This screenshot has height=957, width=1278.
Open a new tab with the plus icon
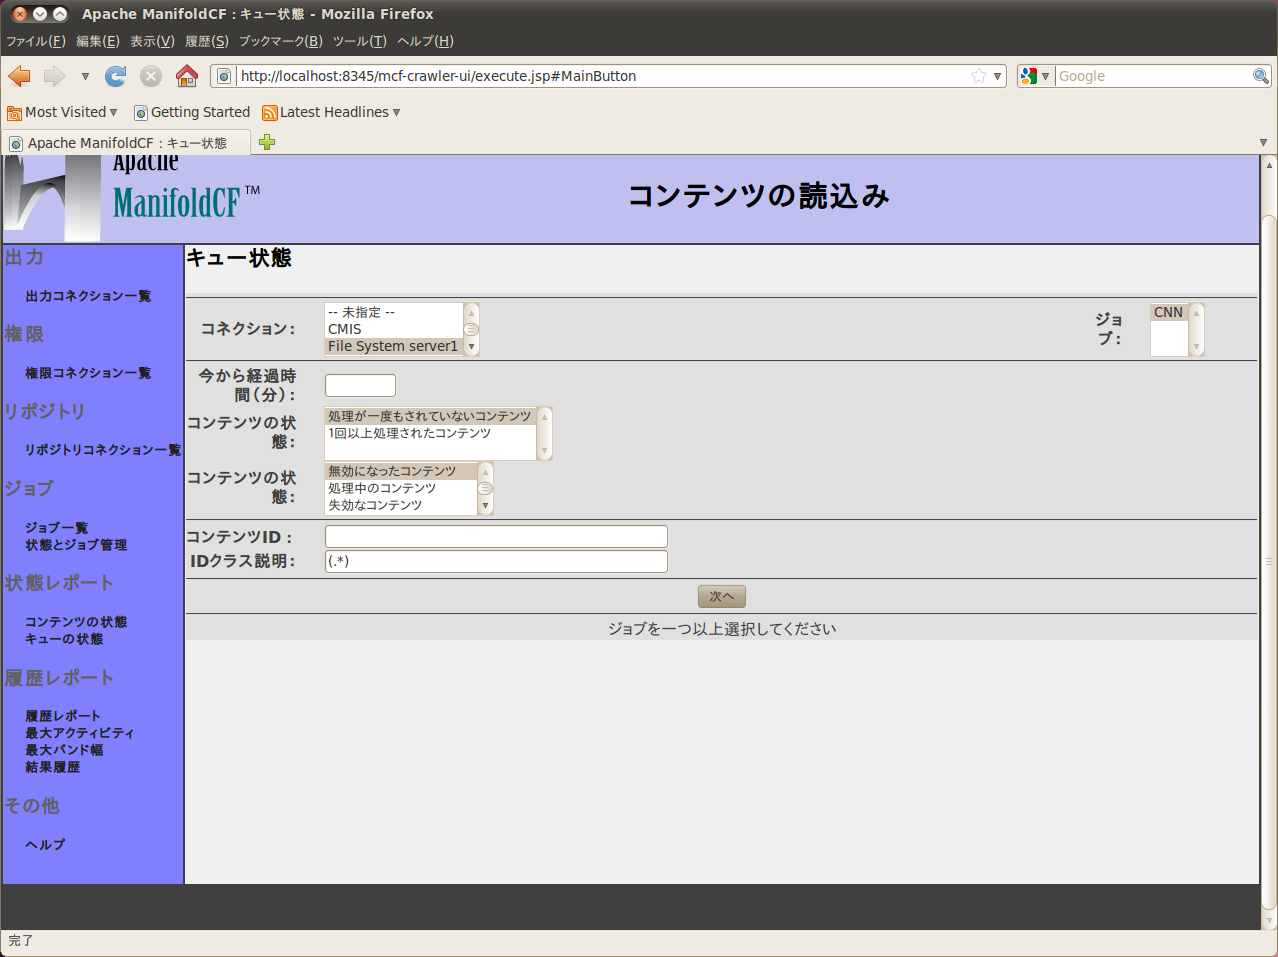tap(267, 142)
